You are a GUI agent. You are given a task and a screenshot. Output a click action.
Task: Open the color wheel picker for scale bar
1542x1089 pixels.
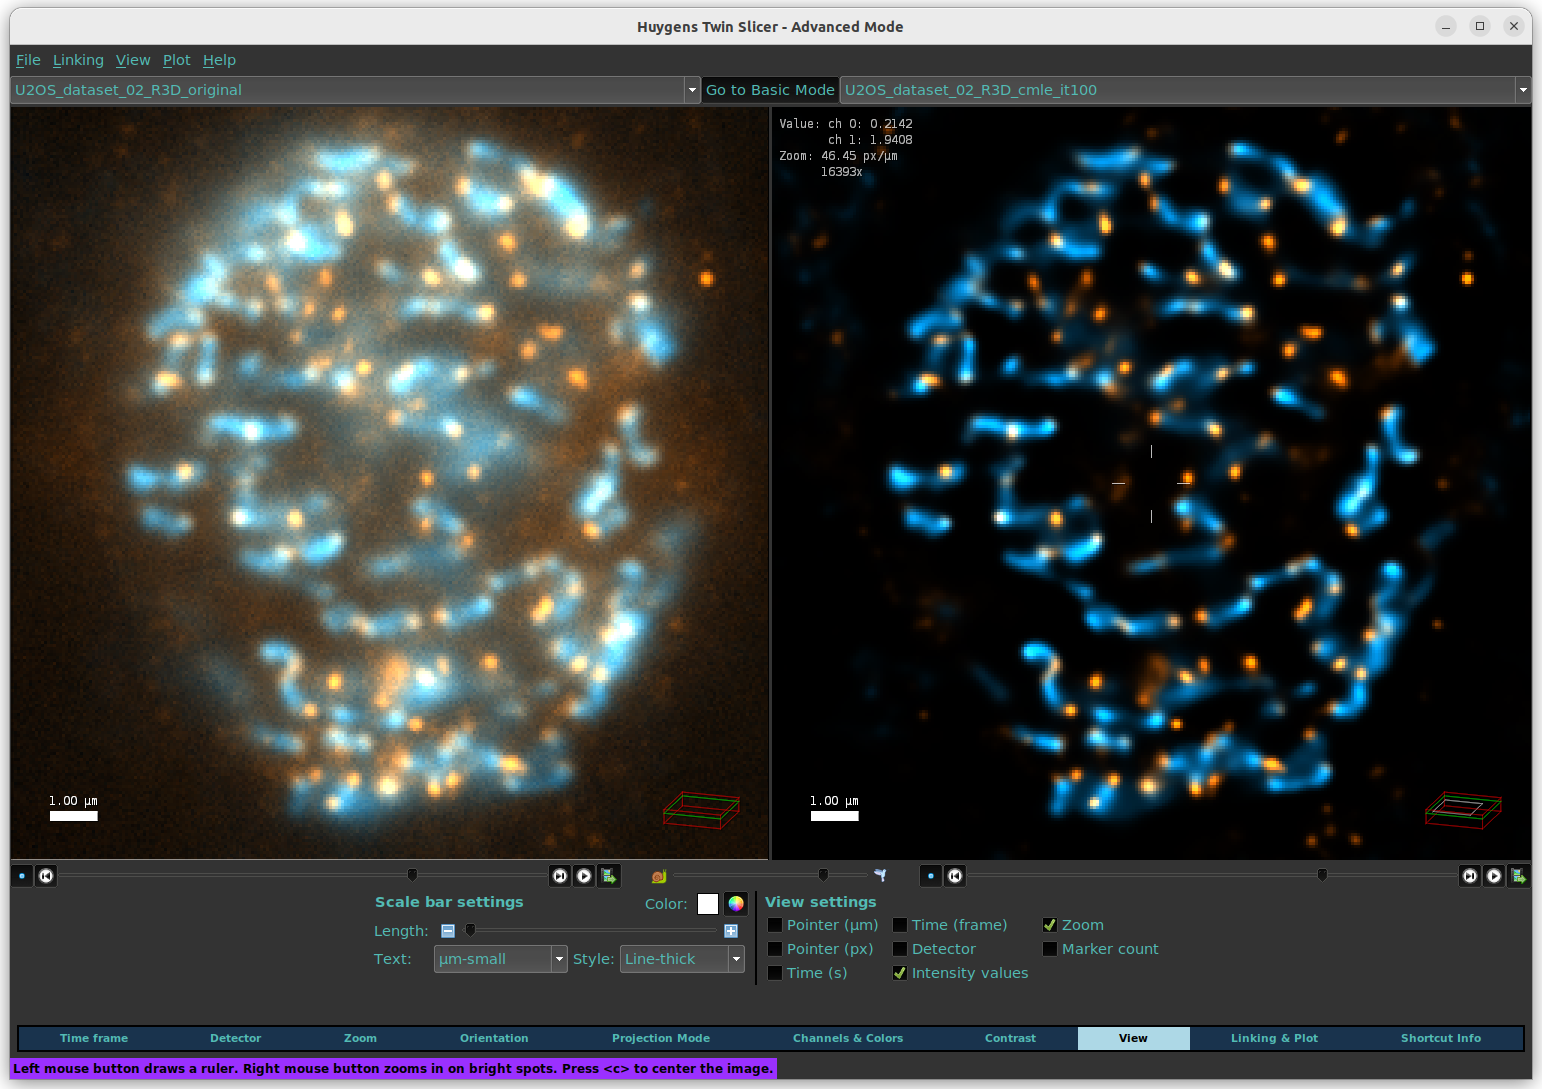tap(736, 904)
